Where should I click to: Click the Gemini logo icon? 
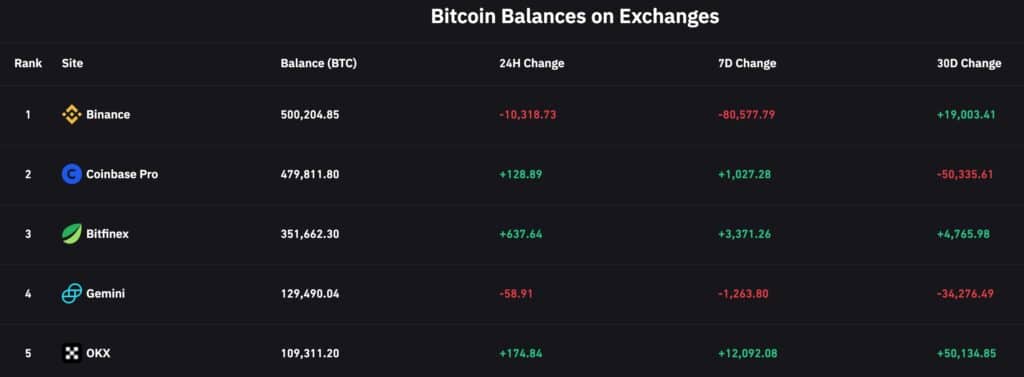tap(72, 294)
